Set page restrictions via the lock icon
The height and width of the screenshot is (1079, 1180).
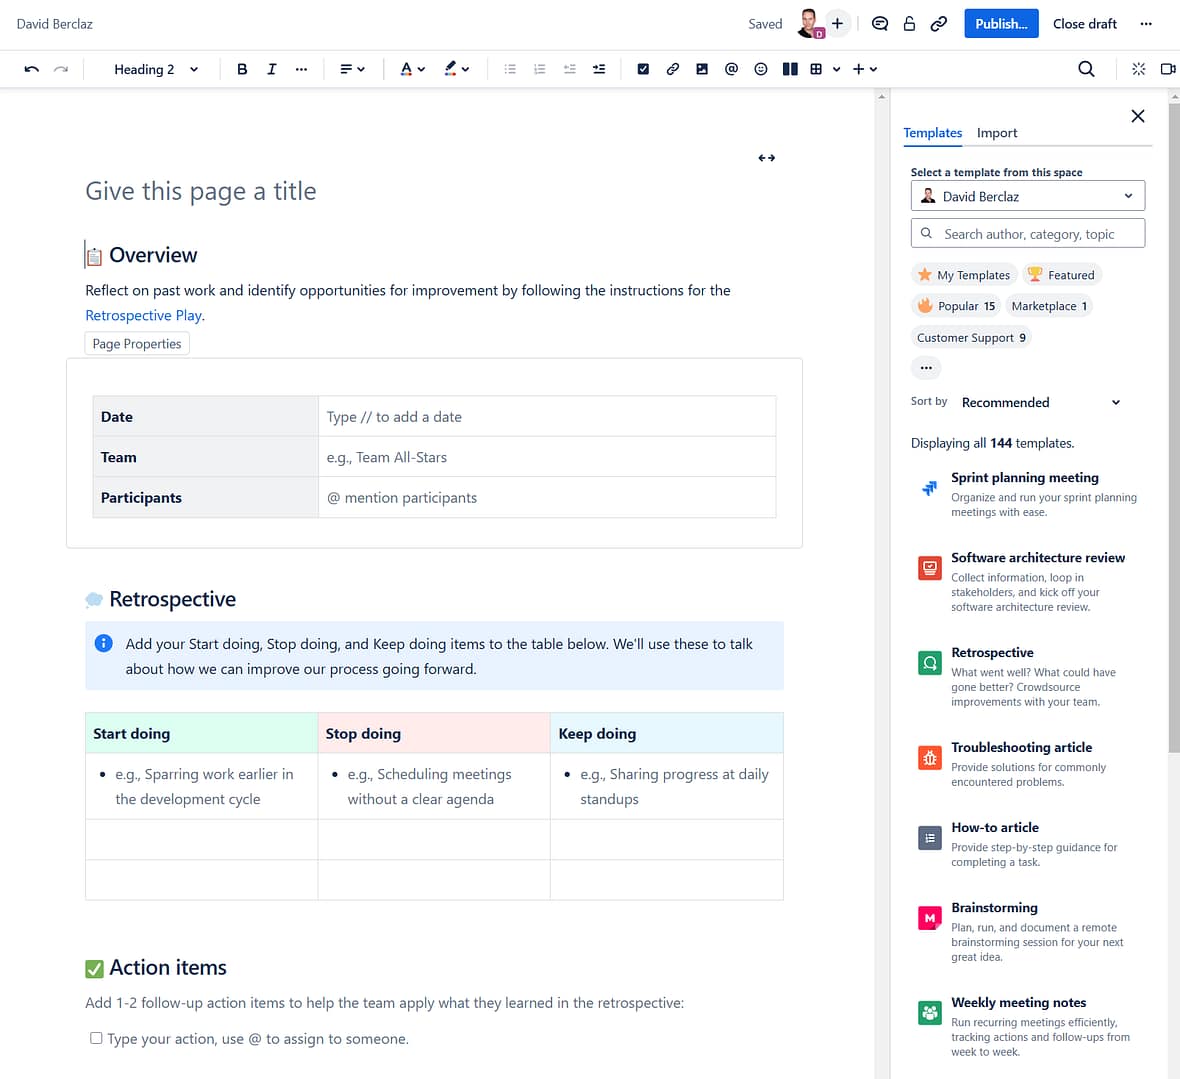coord(908,23)
